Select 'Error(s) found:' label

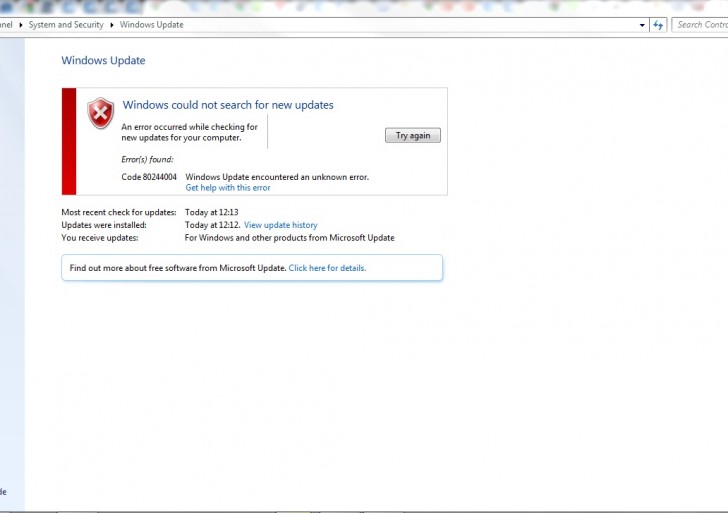[147, 159]
